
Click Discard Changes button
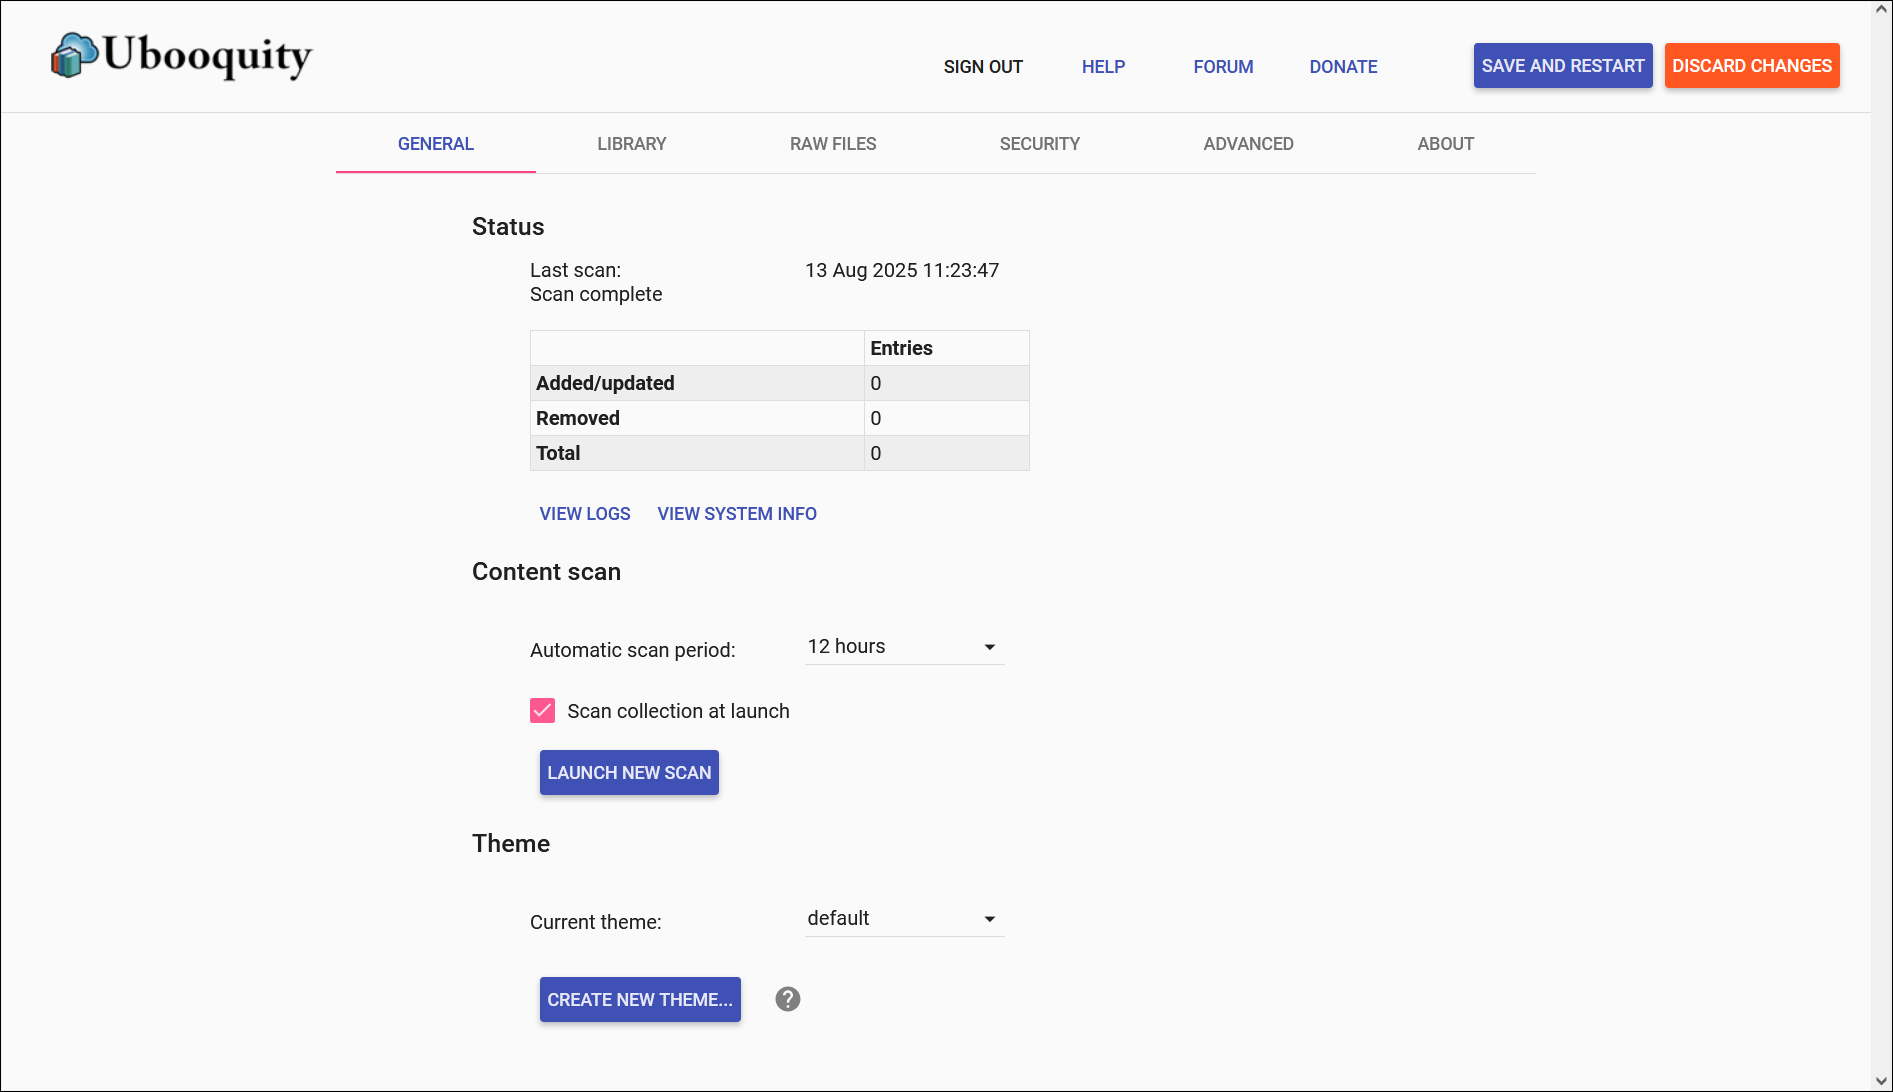coord(1752,66)
